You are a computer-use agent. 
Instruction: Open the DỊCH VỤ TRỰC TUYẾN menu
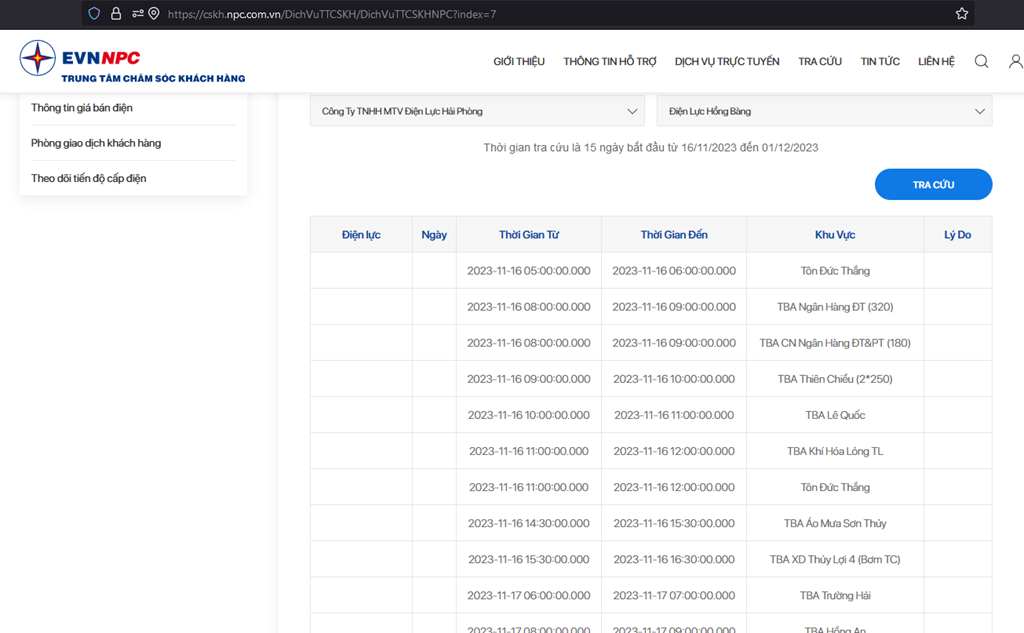point(727,61)
